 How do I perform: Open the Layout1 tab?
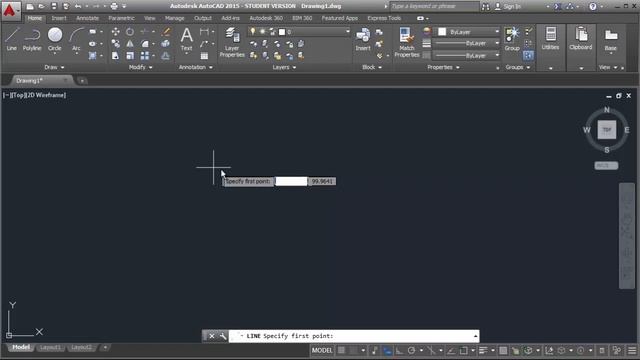click(x=50, y=347)
